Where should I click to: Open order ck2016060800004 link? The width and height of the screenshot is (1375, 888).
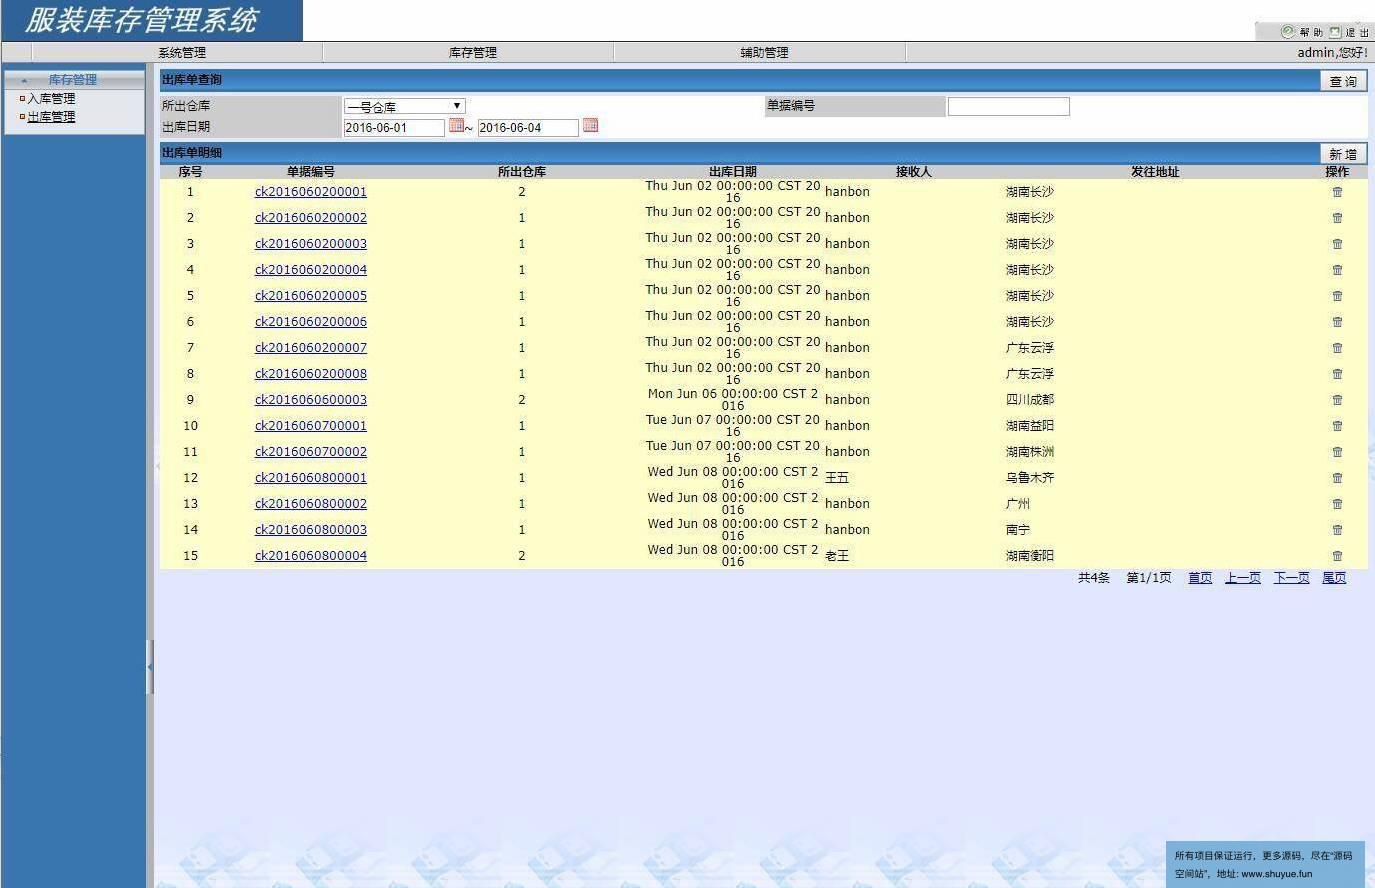(311, 556)
